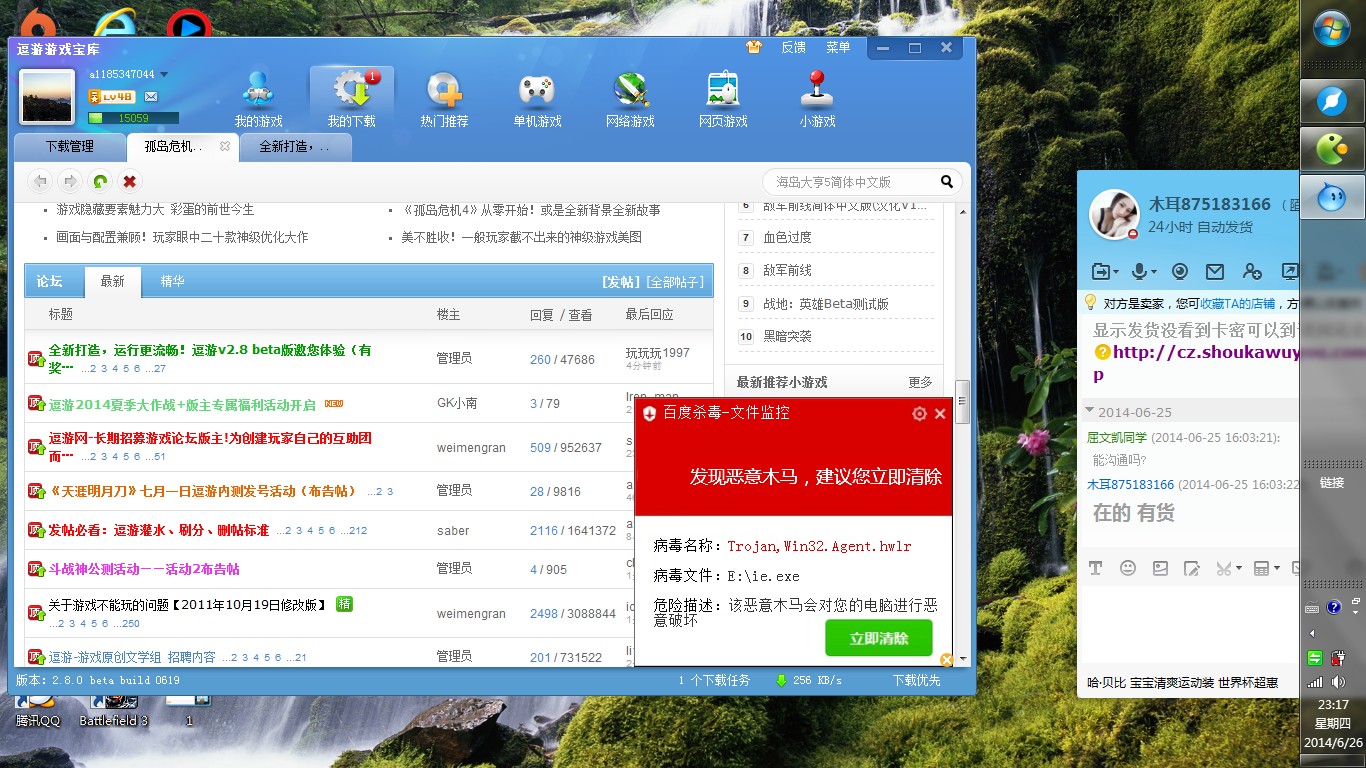Open Battlefield 3 desktop shortcut

(x=113, y=712)
